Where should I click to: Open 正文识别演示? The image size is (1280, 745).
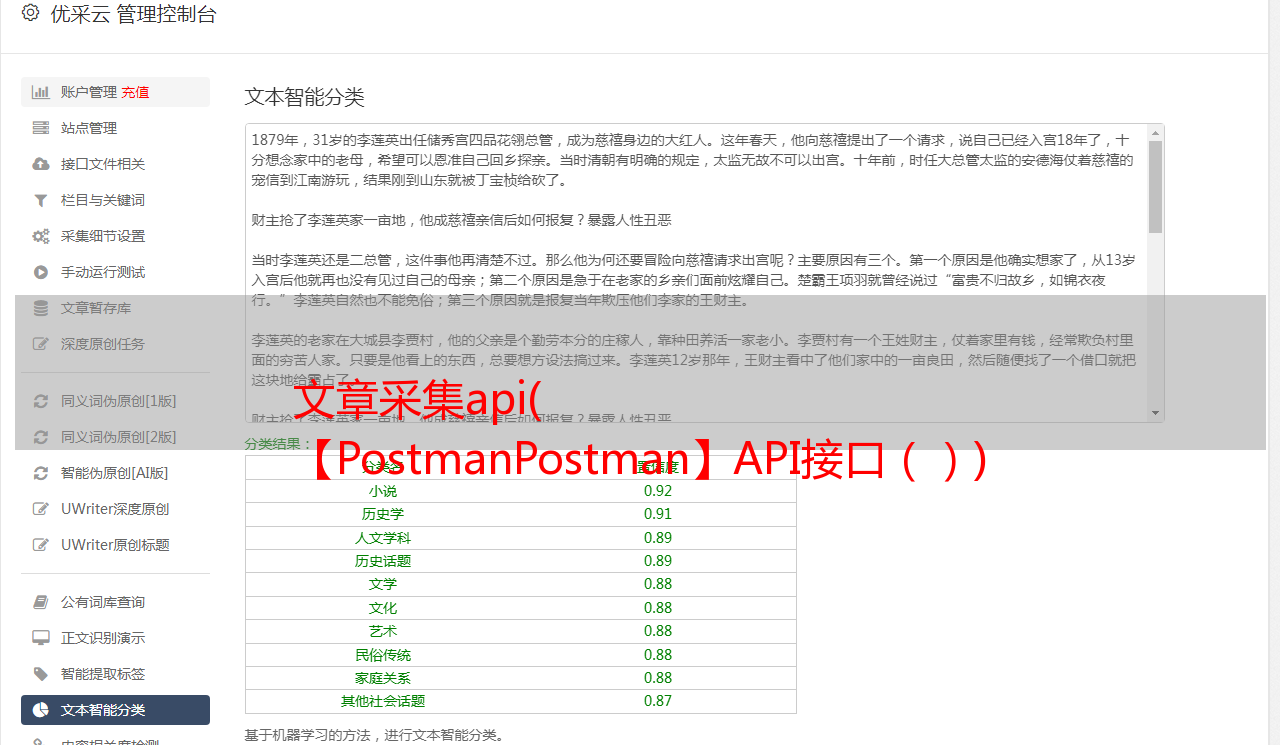tap(115, 638)
